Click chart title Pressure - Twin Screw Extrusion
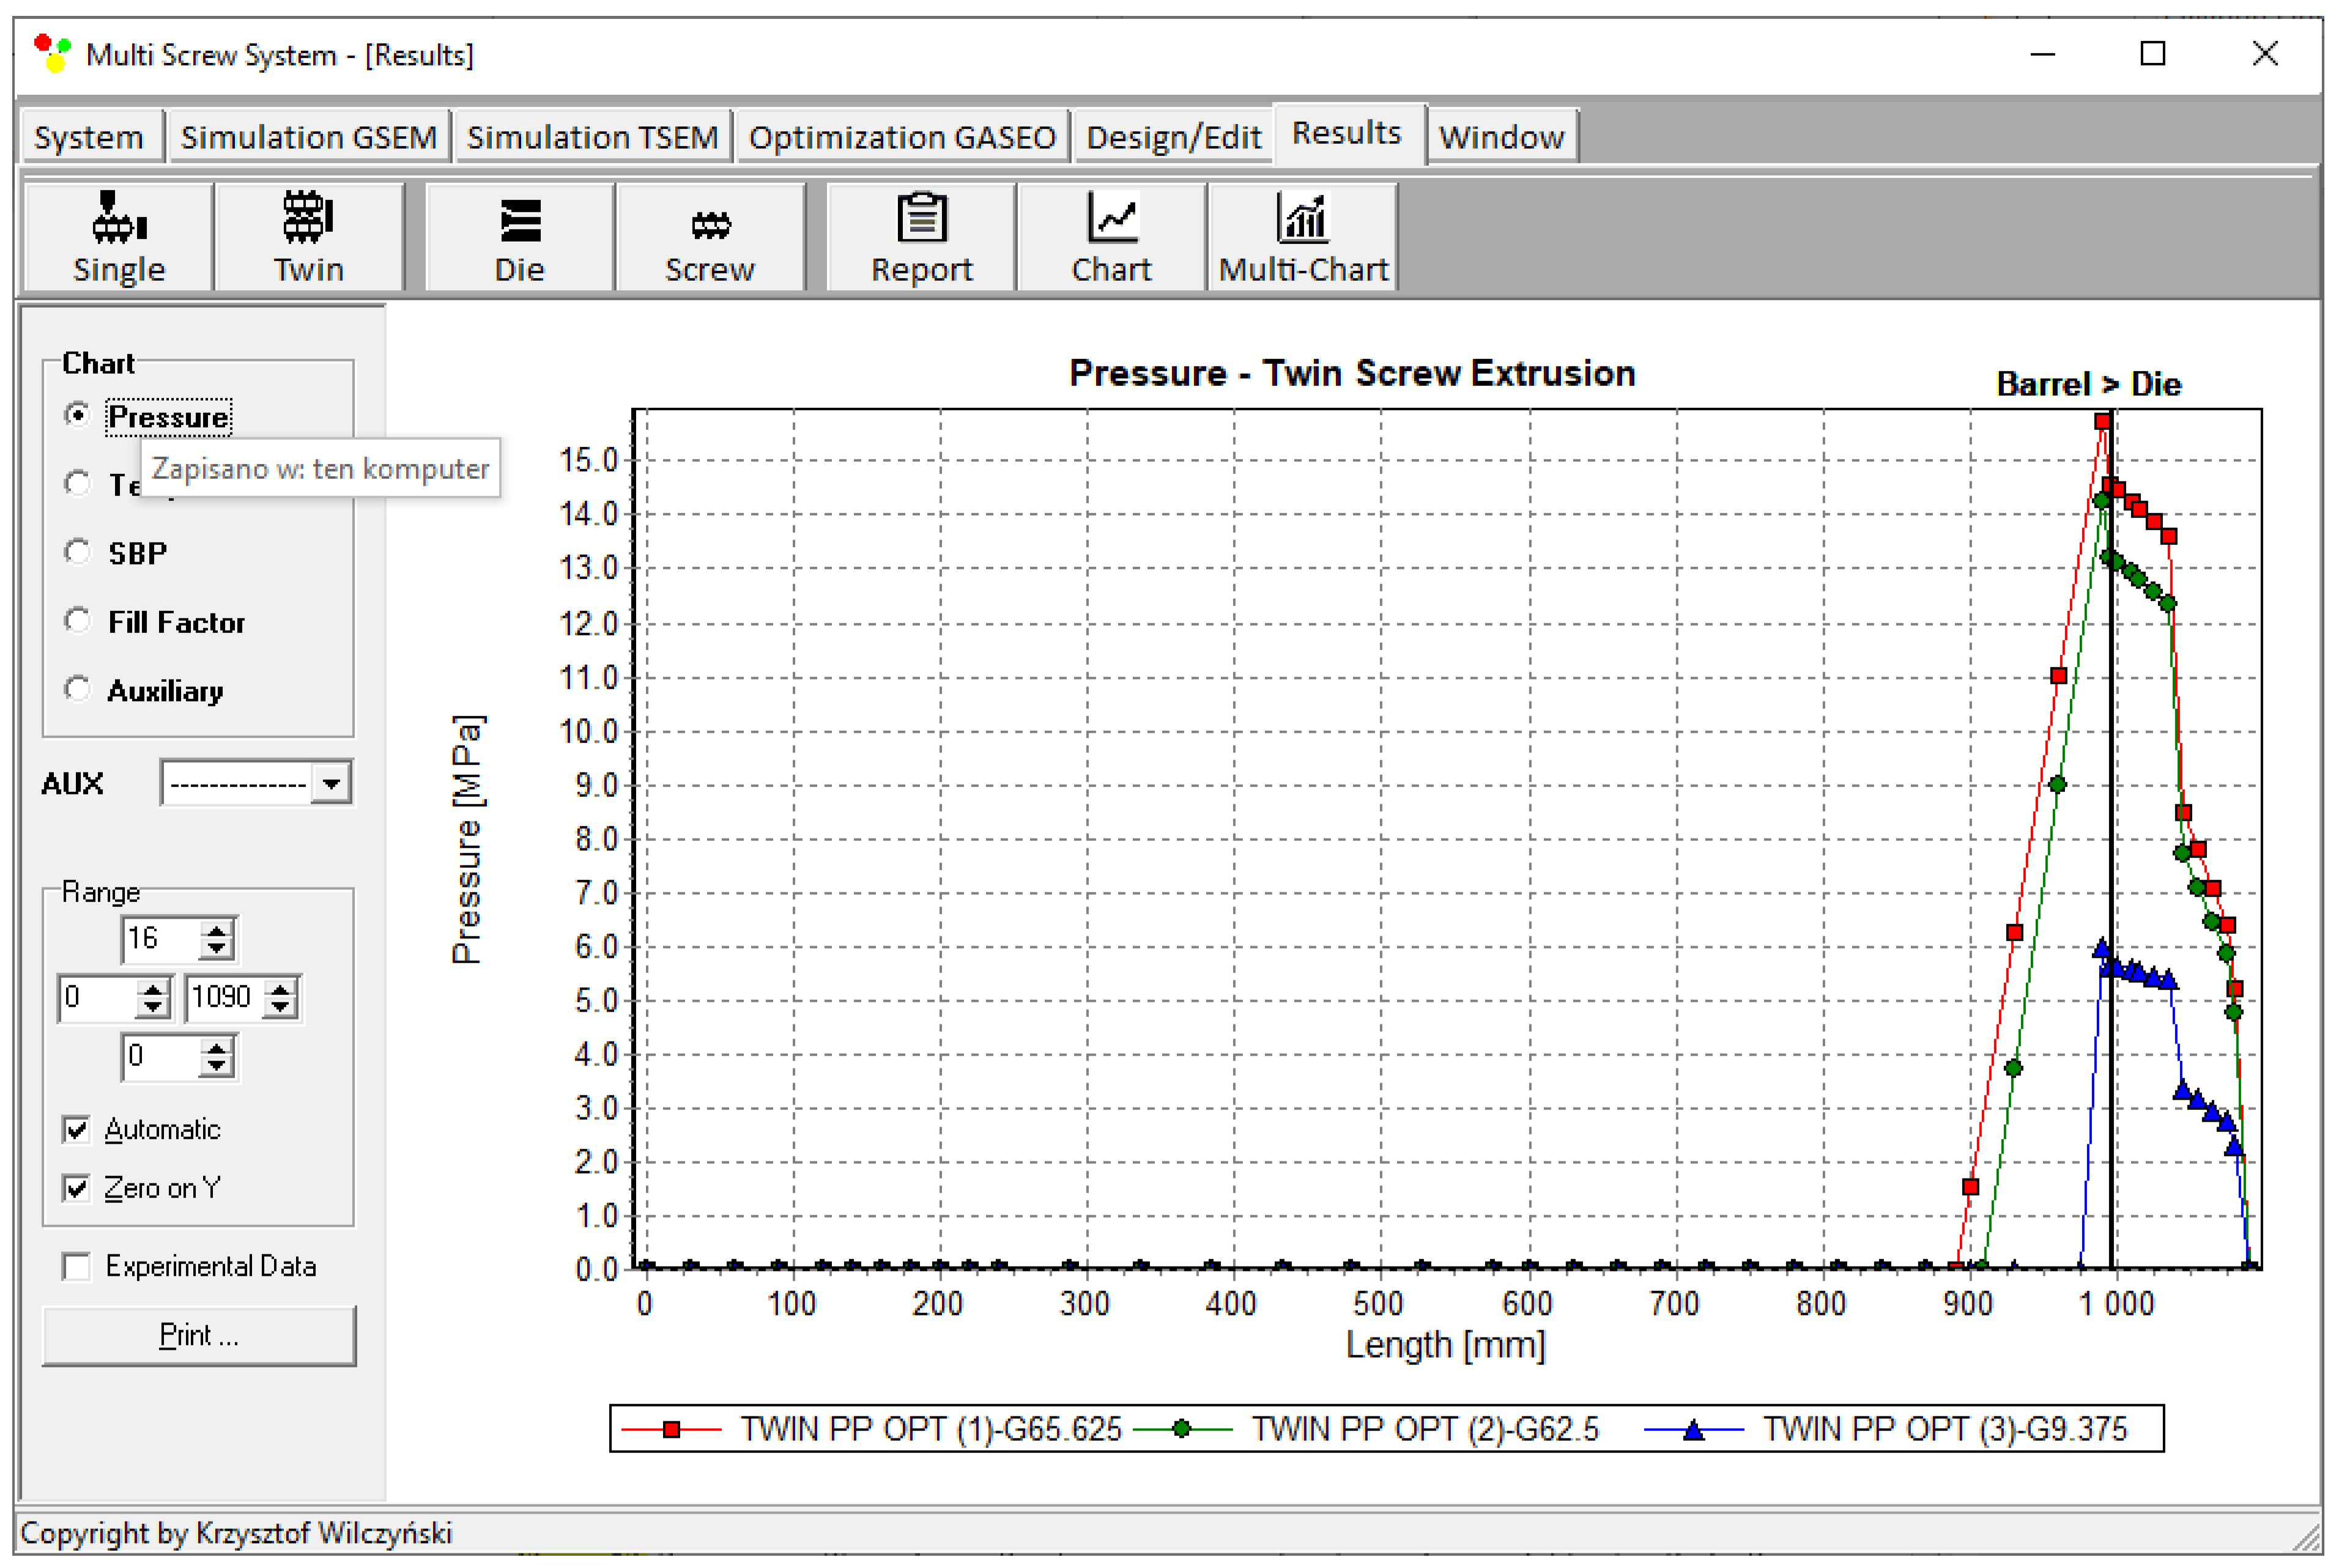 pos(1352,373)
